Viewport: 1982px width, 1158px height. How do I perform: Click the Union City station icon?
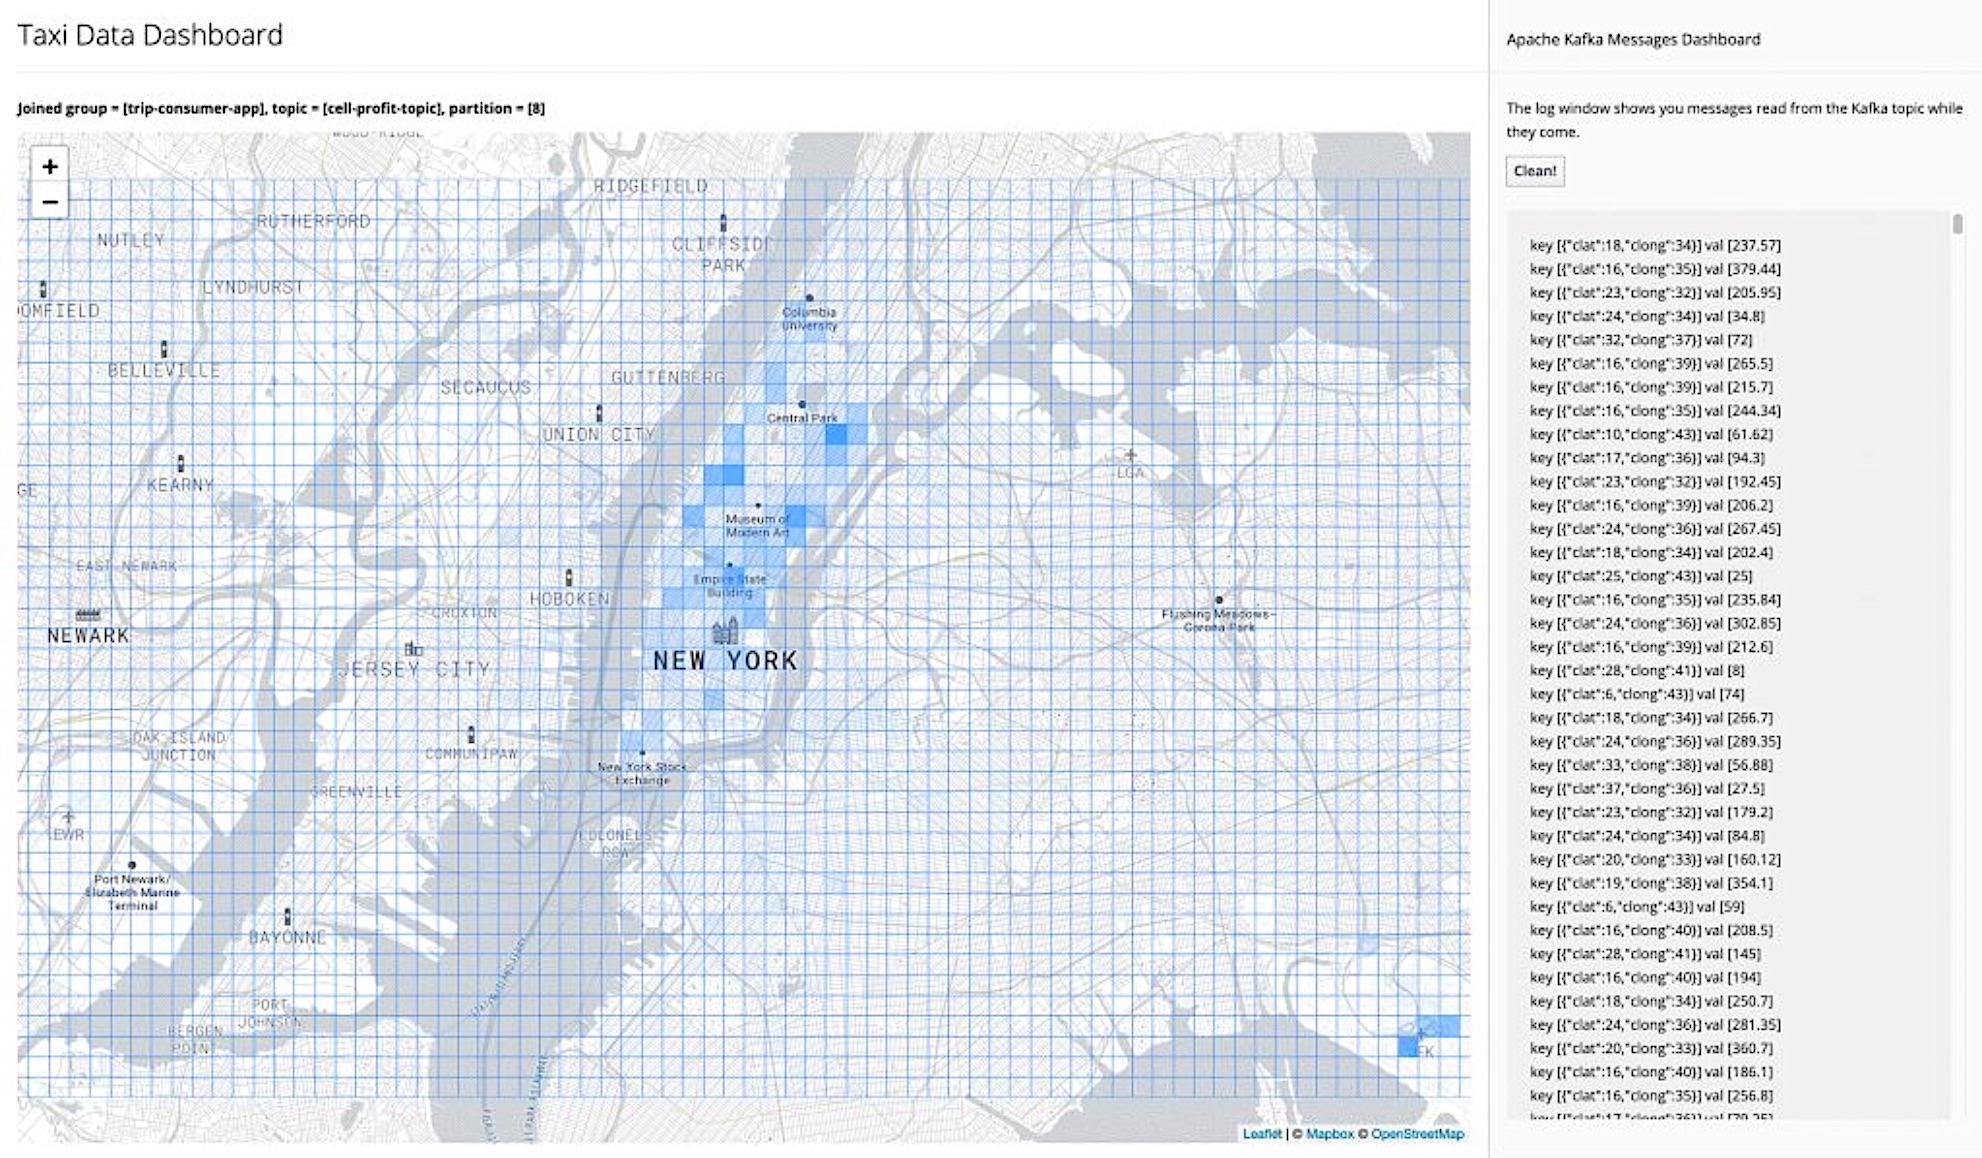click(599, 412)
